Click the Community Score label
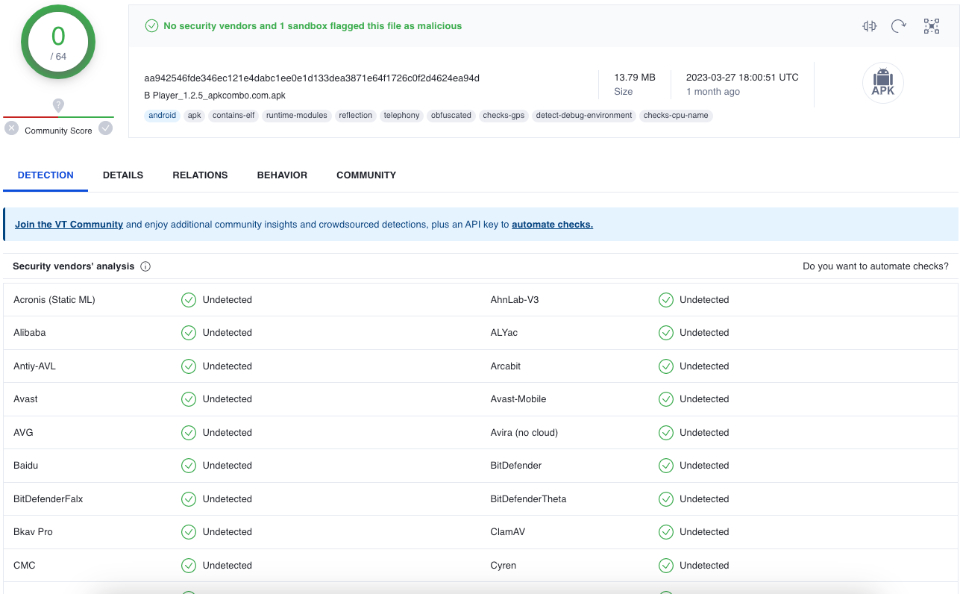This screenshot has height=594, width=960. [58, 130]
